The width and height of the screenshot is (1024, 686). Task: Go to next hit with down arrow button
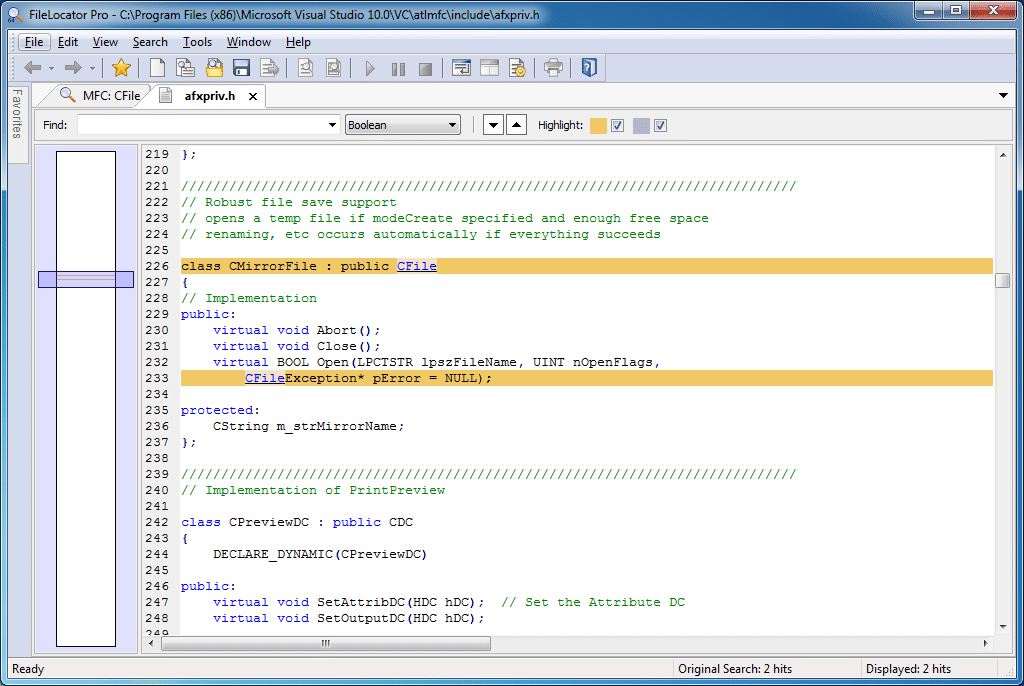[x=493, y=125]
